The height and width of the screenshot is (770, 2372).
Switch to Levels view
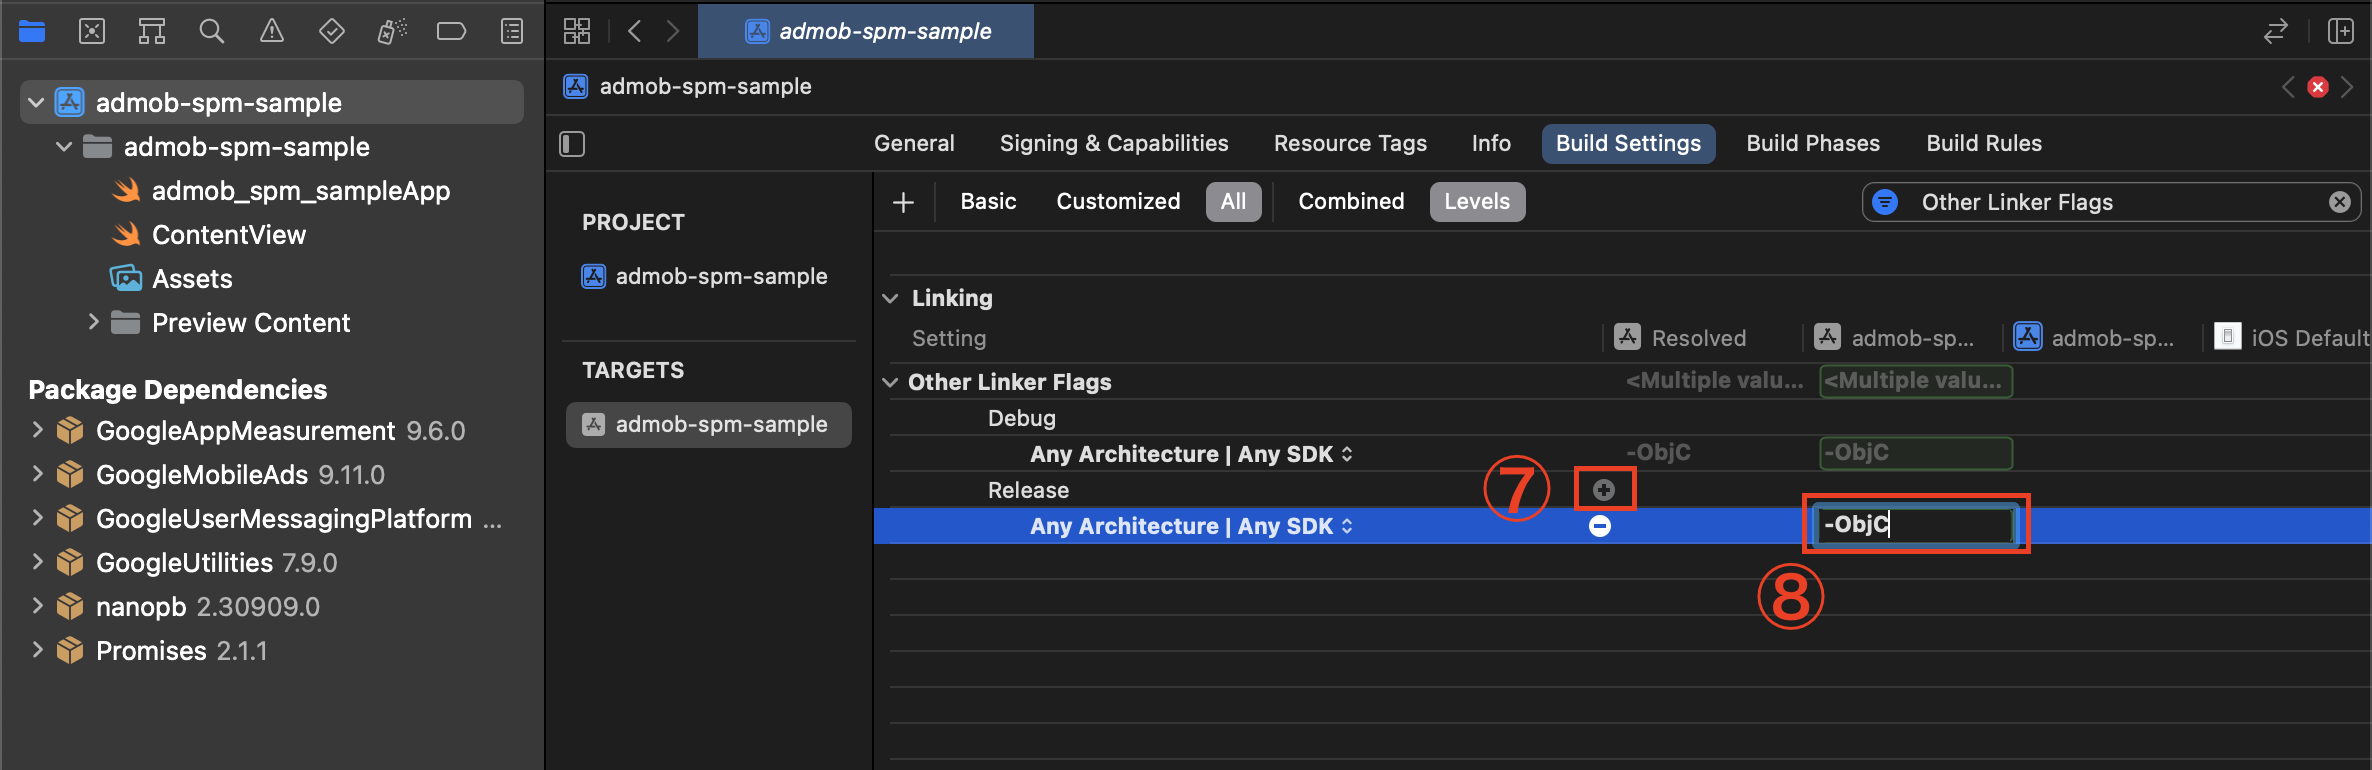click(1477, 202)
